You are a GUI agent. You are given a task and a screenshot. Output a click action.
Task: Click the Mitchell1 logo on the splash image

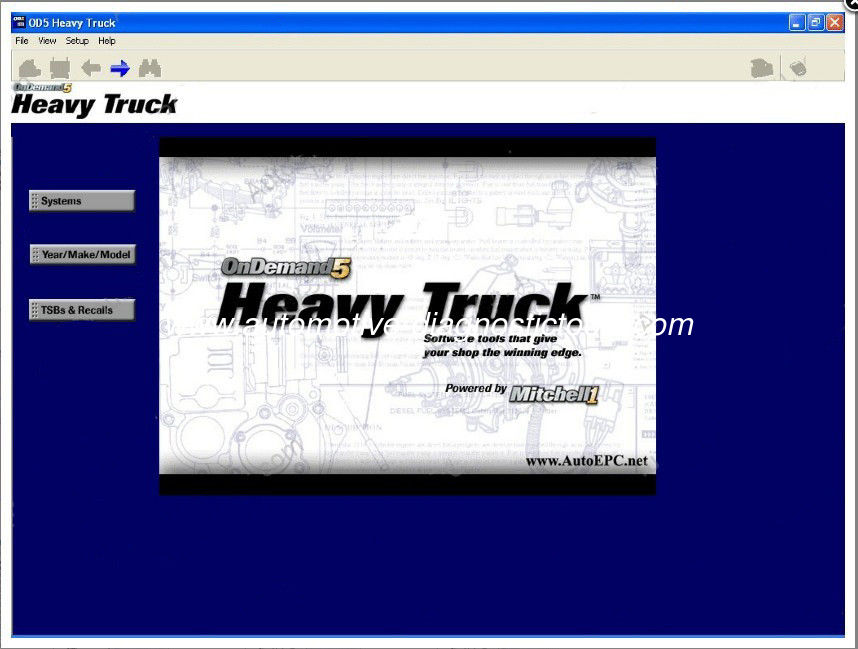coord(554,394)
